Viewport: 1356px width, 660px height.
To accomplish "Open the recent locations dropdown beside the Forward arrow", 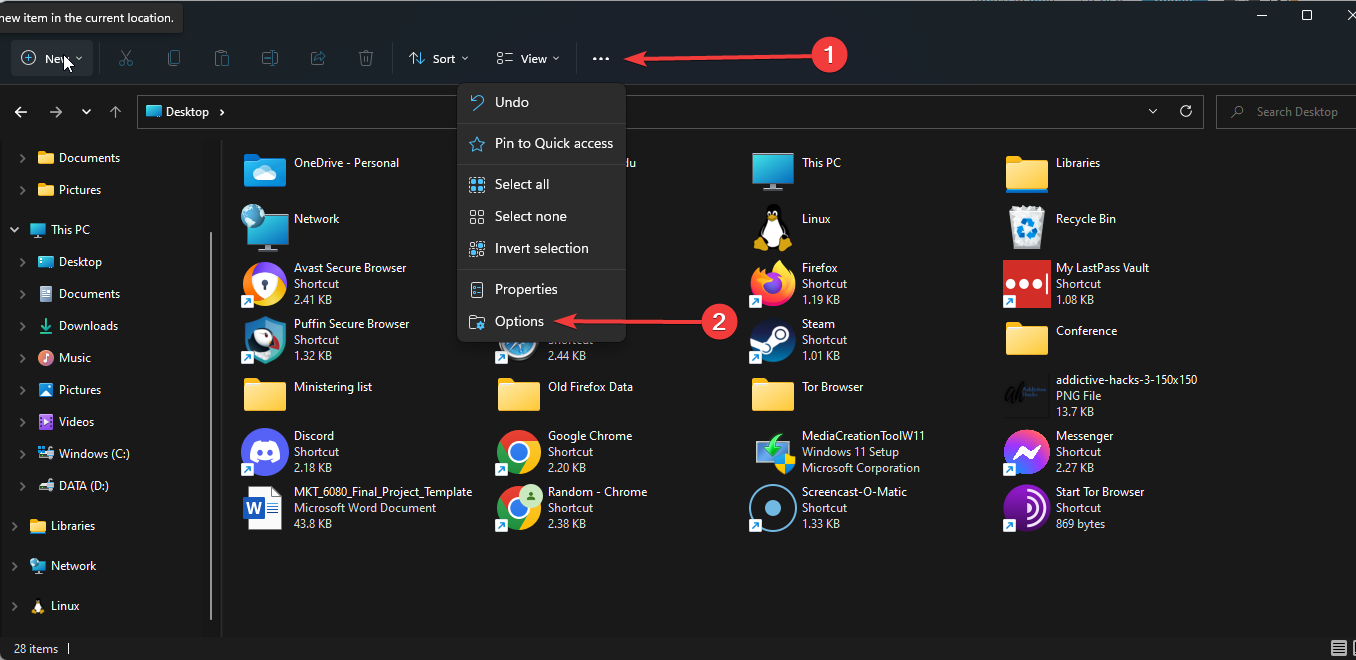I will 86,112.
